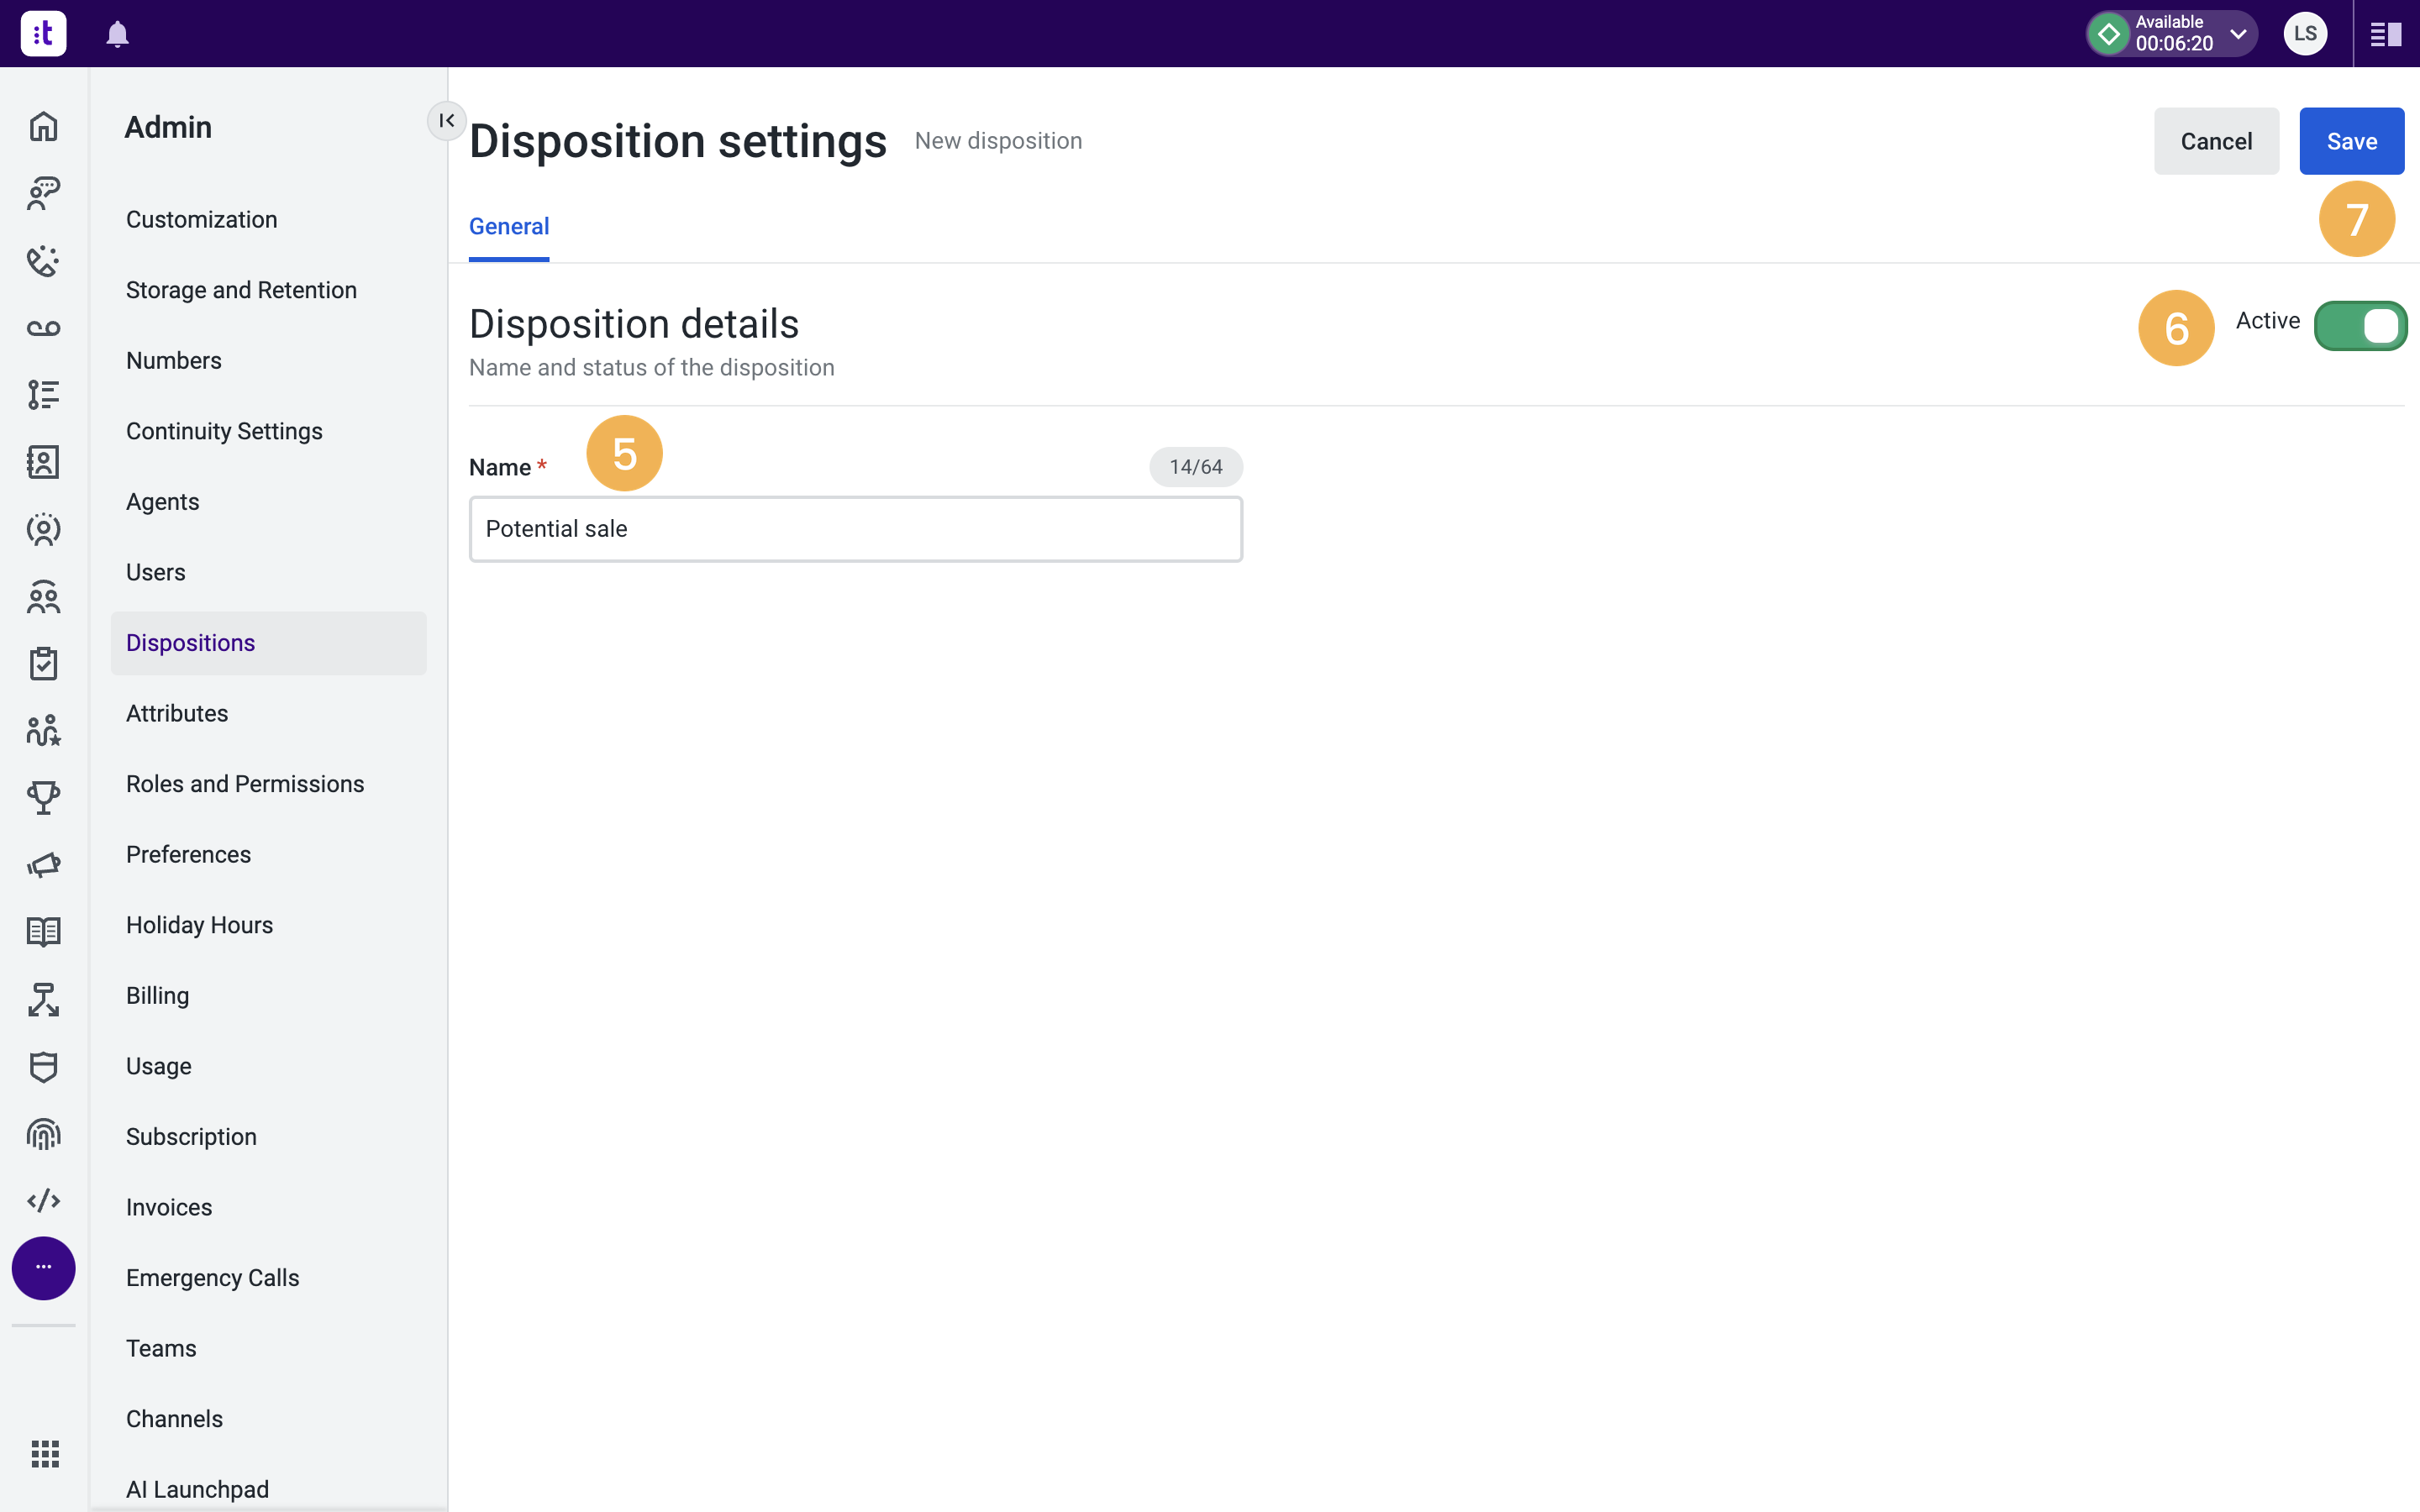This screenshot has height=1512, width=2420.
Task: Click the developer code icon in the sidebar
Action: pos(44,1200)
